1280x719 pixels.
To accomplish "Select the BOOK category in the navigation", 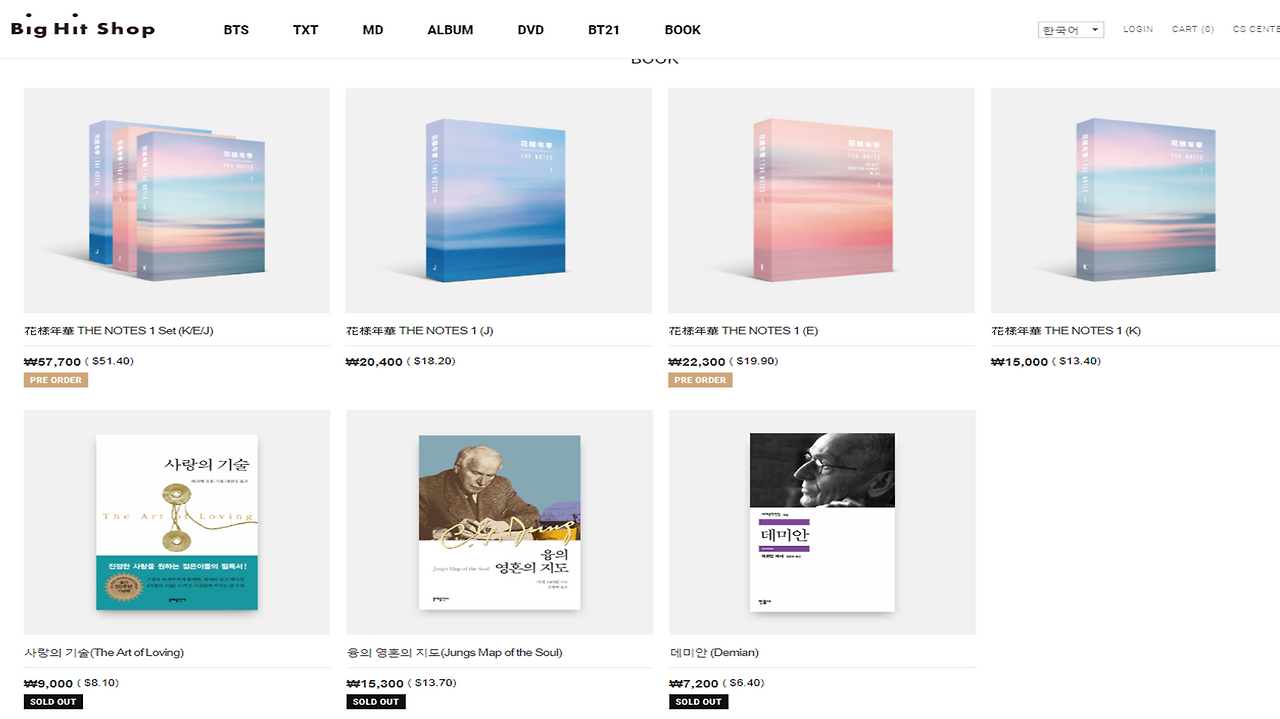I will point(683,30).
